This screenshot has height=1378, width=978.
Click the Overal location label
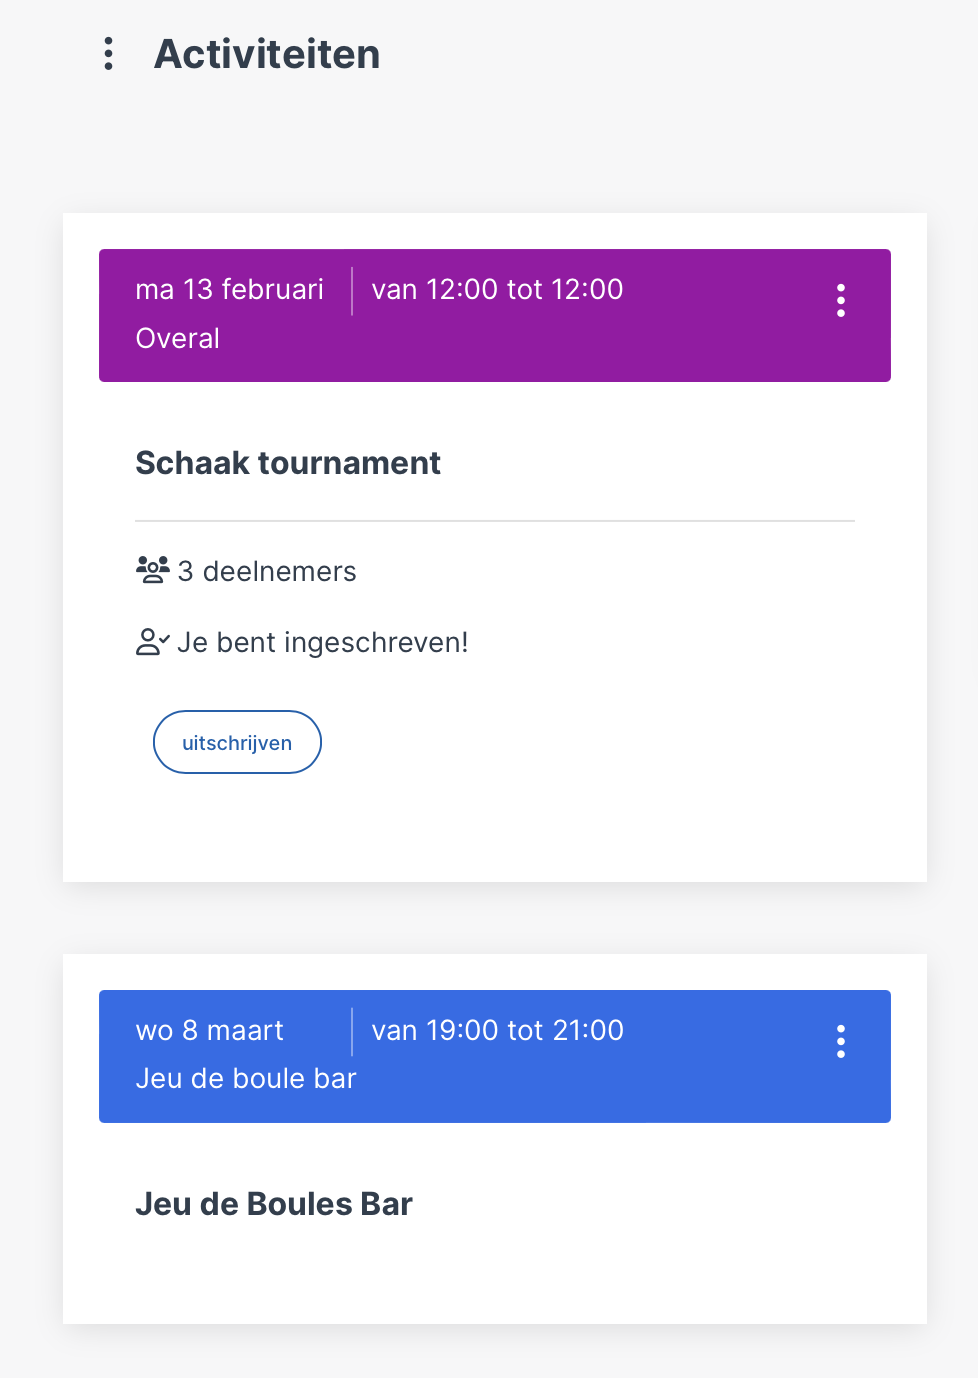coord(177,338)
